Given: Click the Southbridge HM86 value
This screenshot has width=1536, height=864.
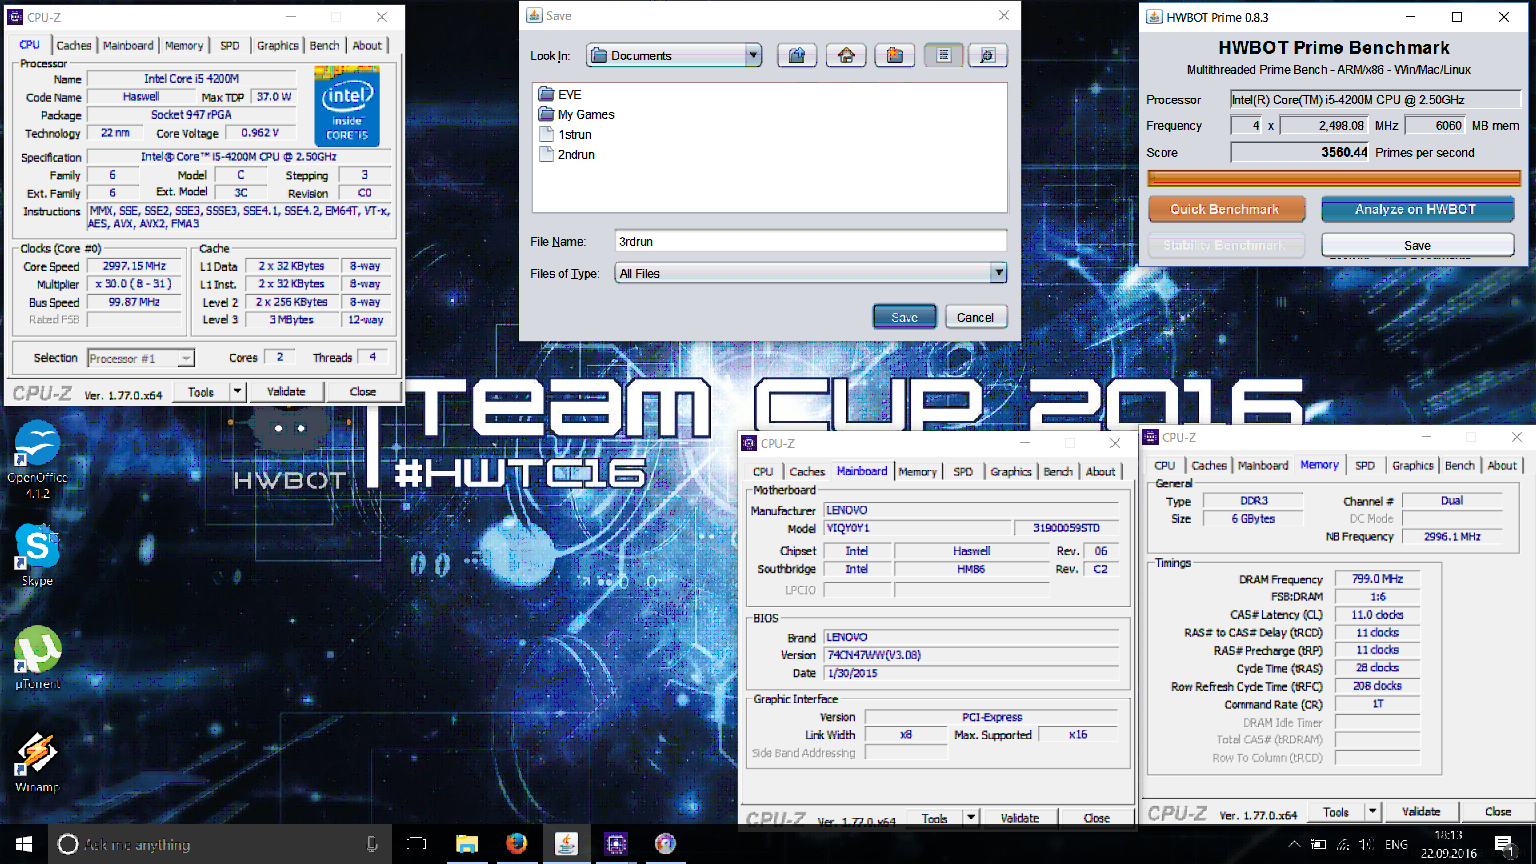Looking at the screenshot, I should pyautogui.click(x=971, y=569).
